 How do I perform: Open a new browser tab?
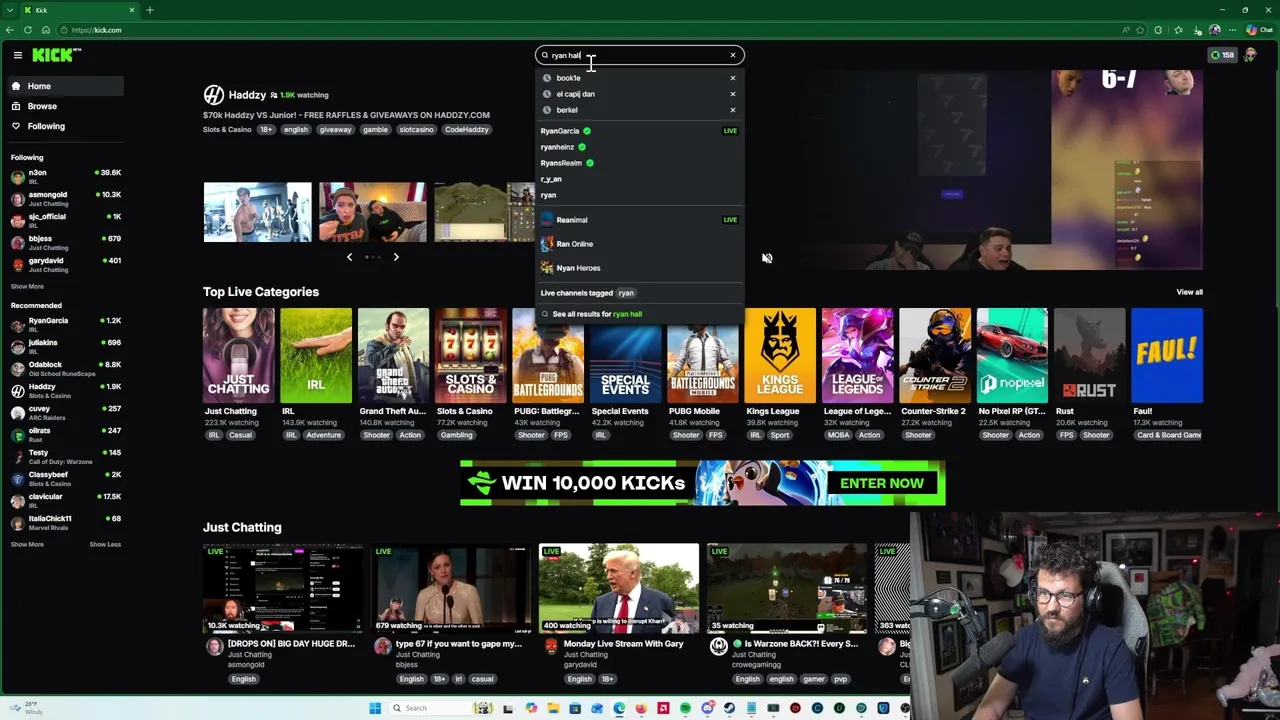click(149, 10)
